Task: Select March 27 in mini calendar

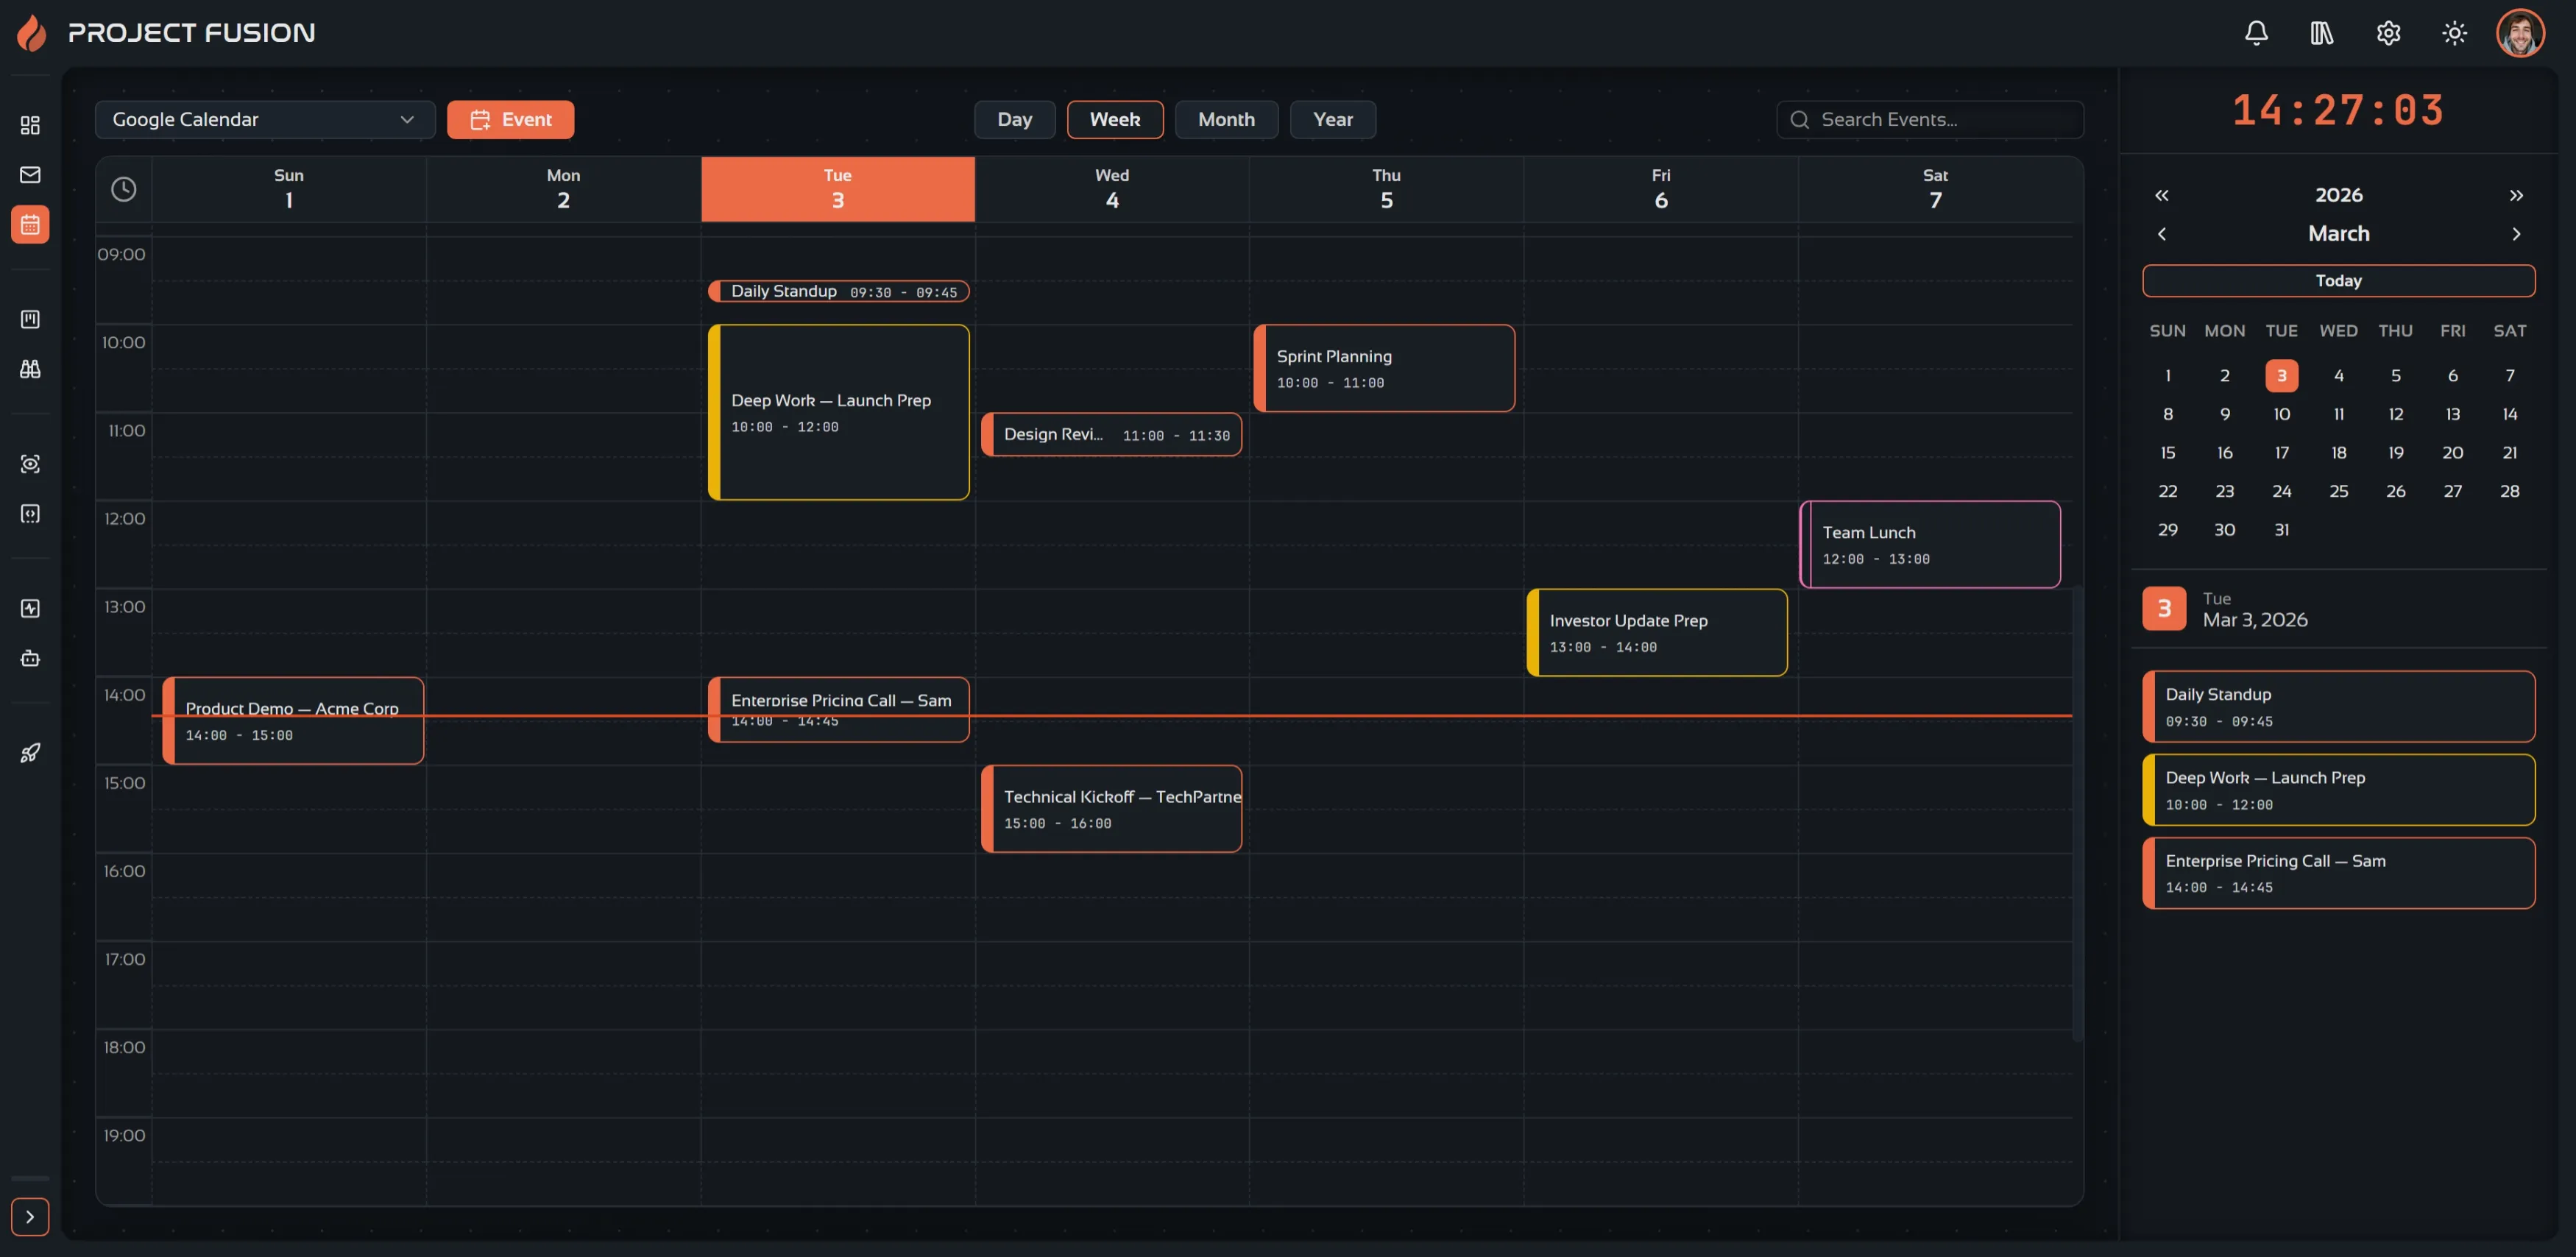Action: 2452,491
